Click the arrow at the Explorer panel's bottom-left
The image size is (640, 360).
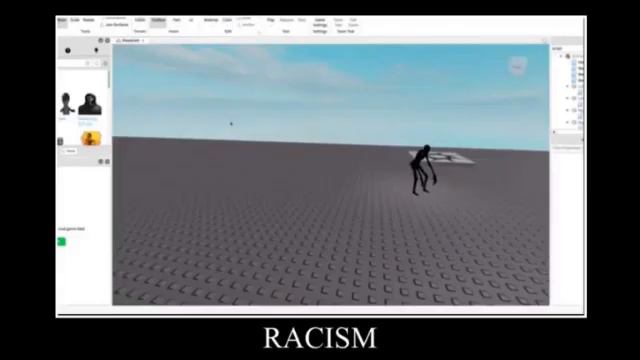[x=554, y=132]
